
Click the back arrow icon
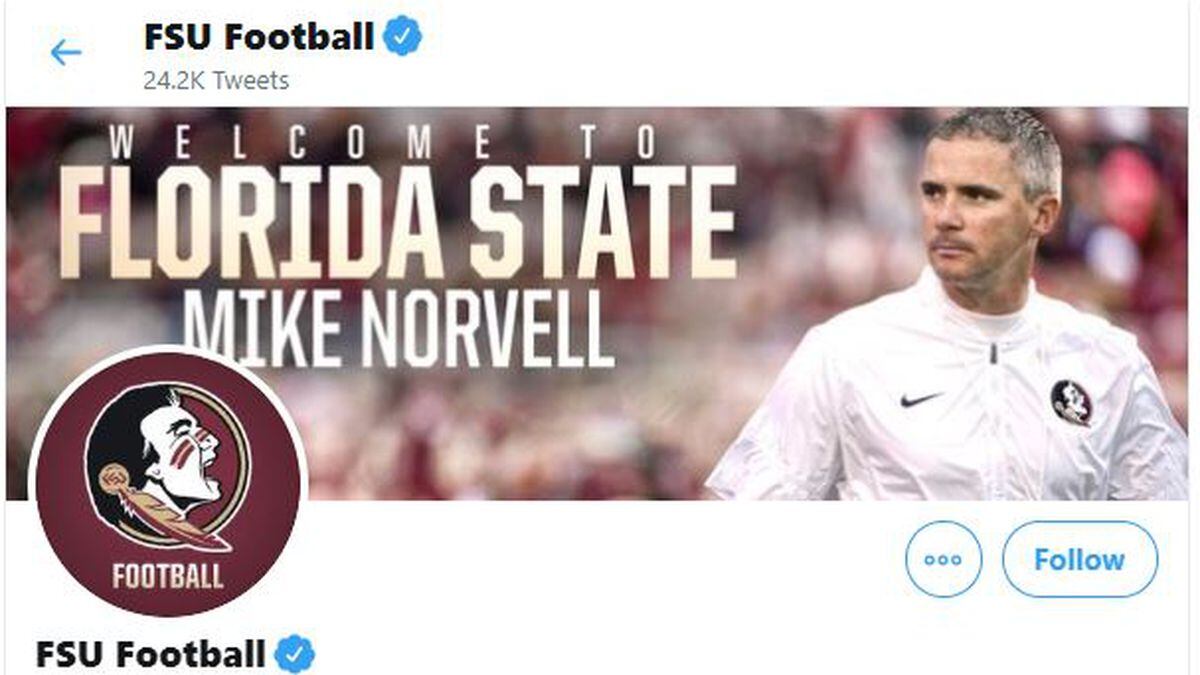[66, 52]
